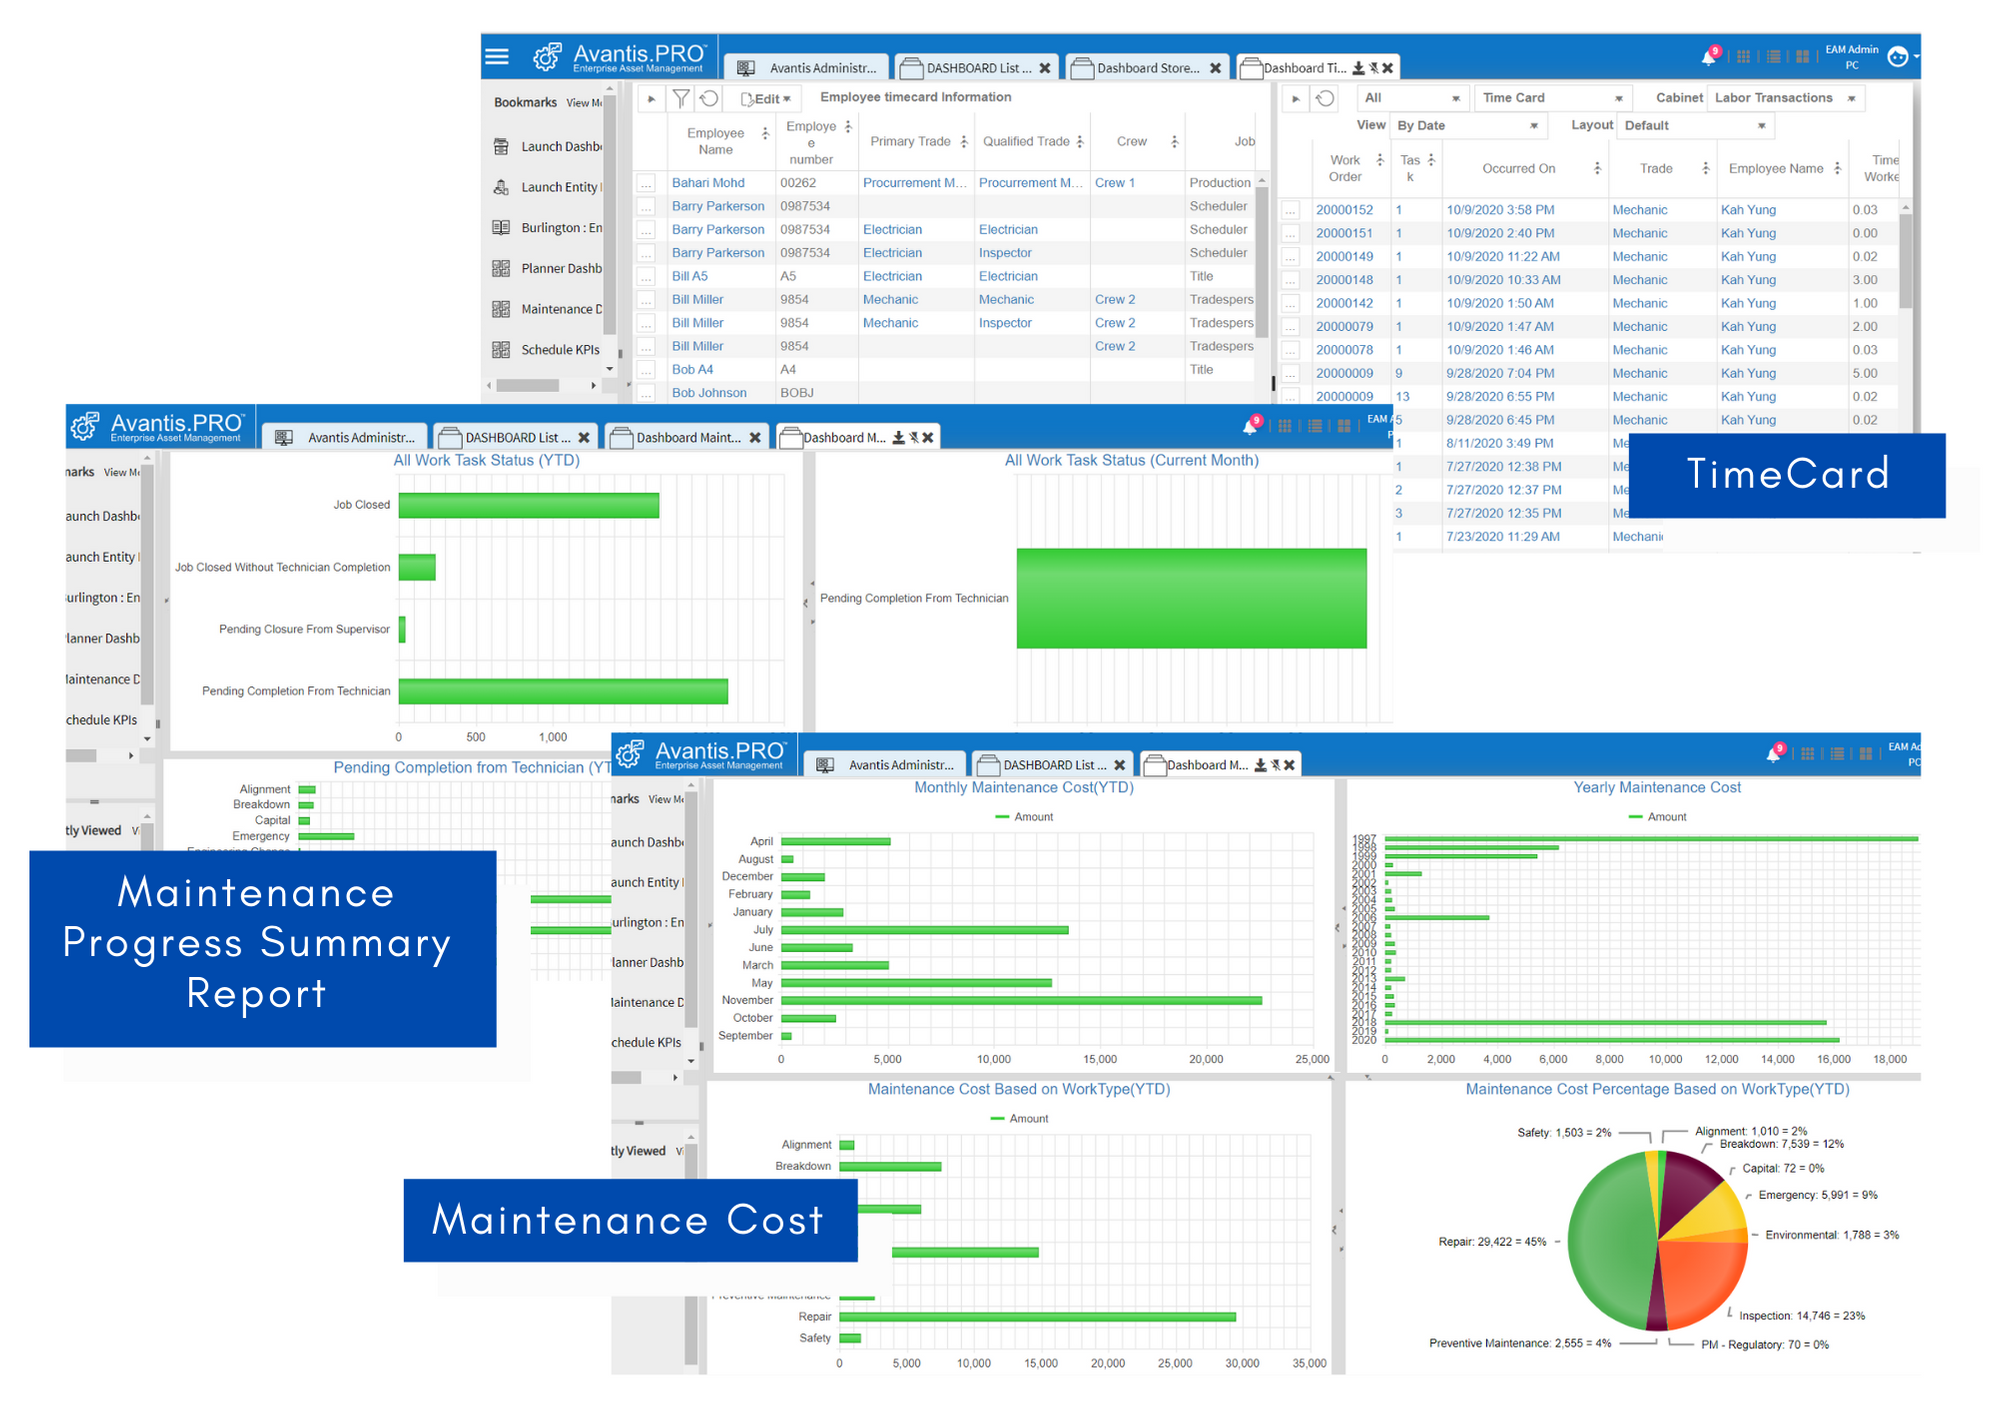The height and width of the screenshot is (1408, 2000).
Task: Close DASHBOARD List tab in TimeCard window
Action: pos(1045,68)
